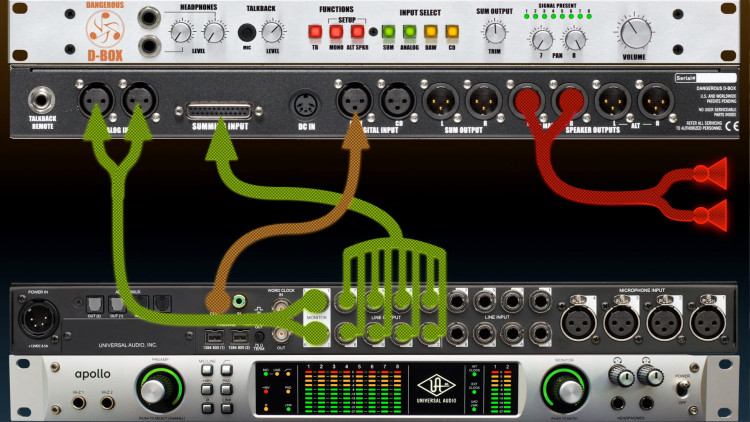Click the second headphone volume knob on the Apollo
Image resolution: width=750 pixels, height=422 pixels.
(650, 376)
